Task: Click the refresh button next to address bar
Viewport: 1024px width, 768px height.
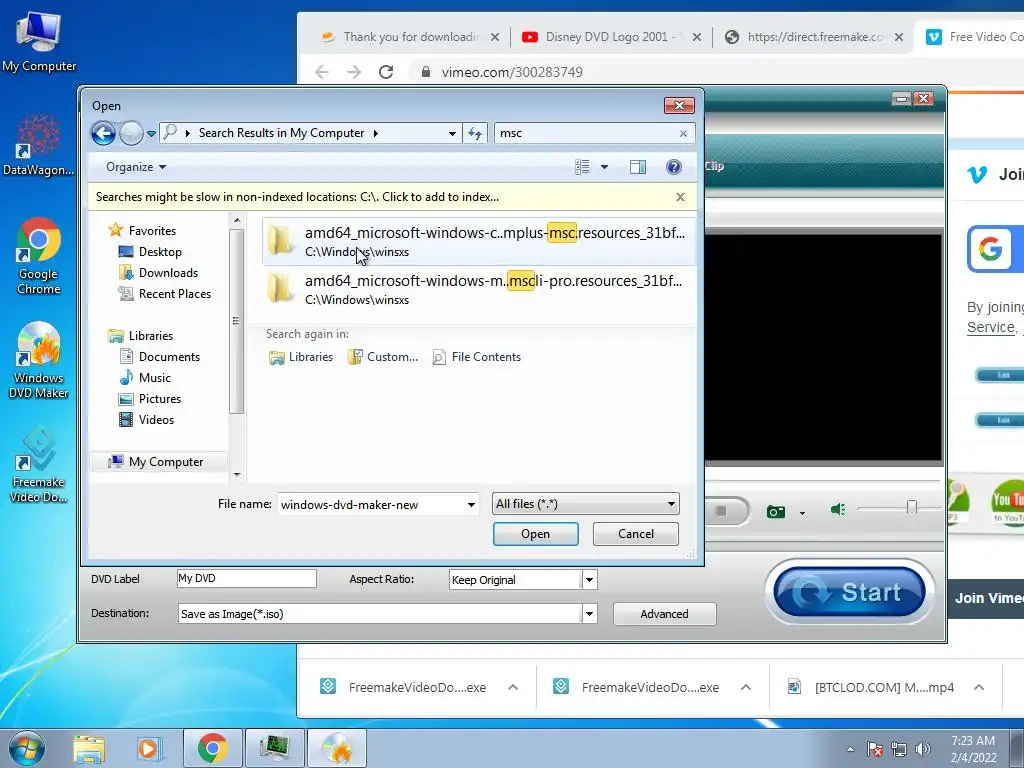Action: 475,133
